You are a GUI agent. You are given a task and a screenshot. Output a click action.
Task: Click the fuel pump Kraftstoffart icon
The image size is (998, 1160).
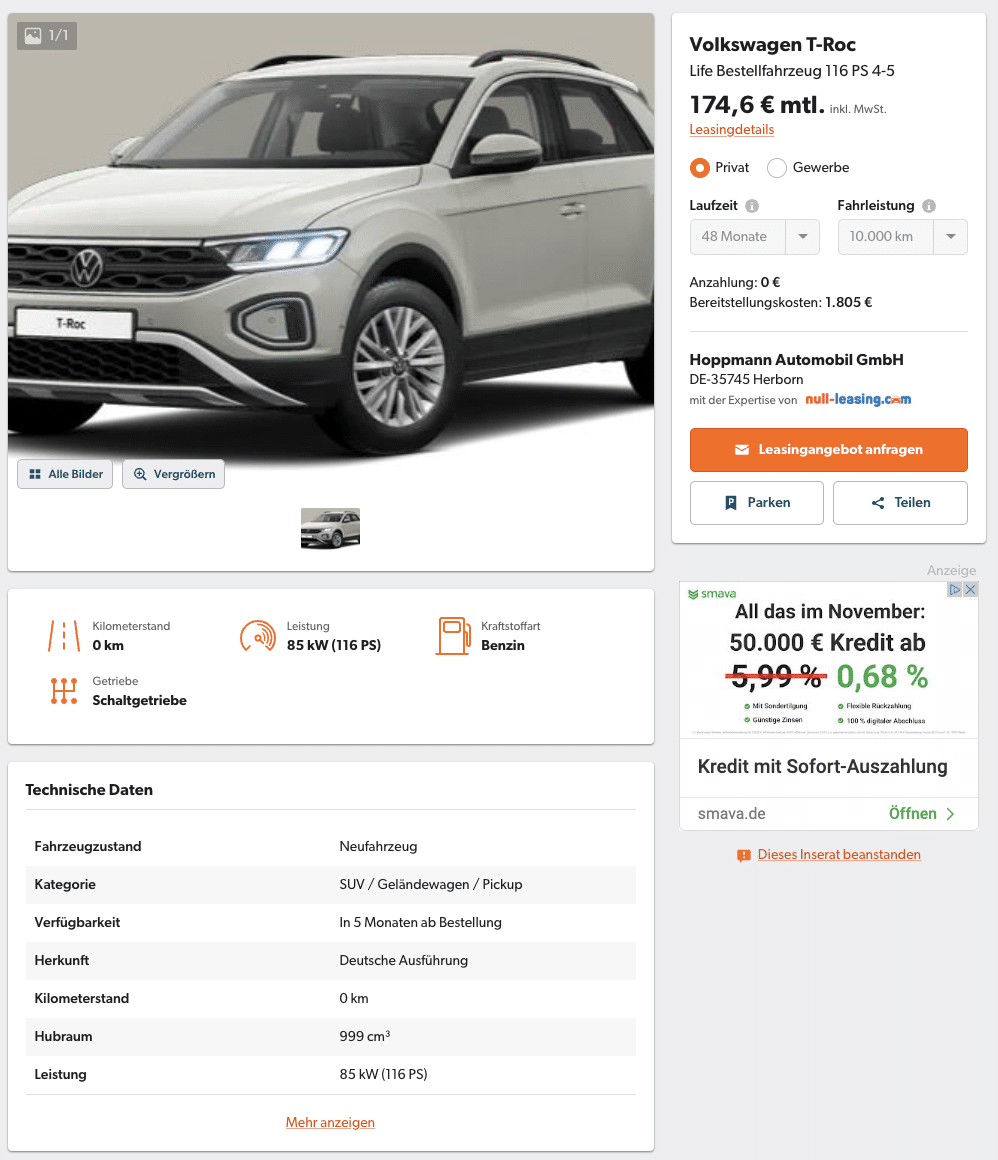(453, 635)
